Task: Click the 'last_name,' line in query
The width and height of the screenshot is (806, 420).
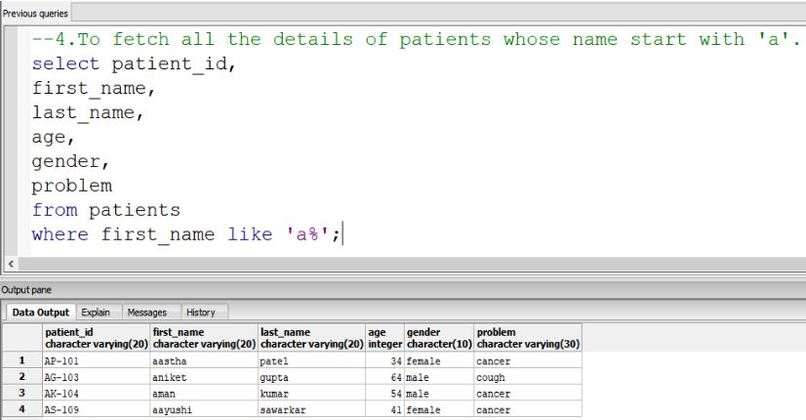Action: coord(88,113)
